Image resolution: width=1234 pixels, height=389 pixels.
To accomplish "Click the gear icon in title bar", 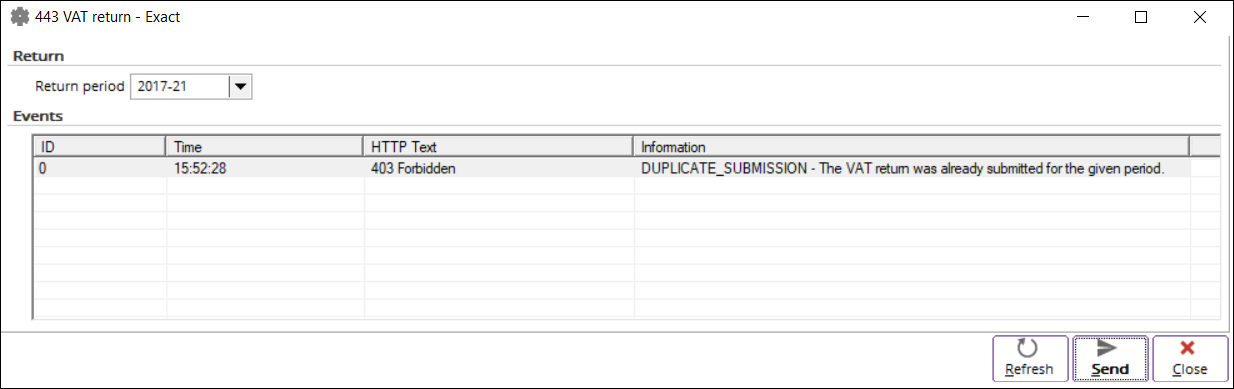I will pyautogui.click(x=18, y=17).
